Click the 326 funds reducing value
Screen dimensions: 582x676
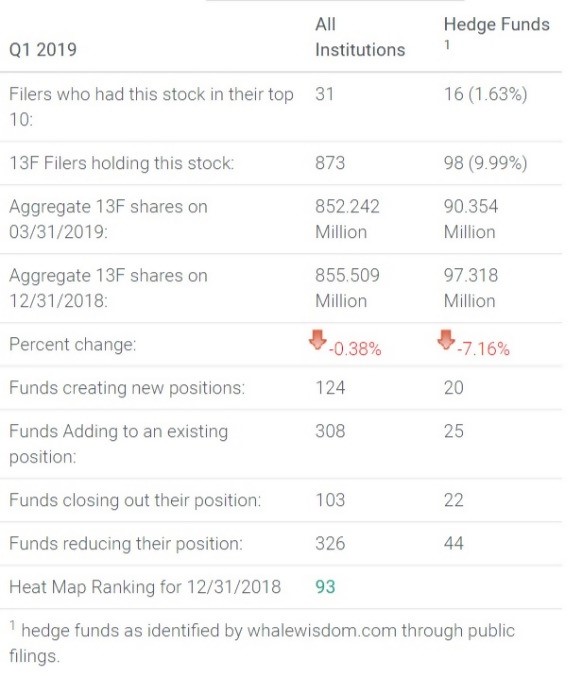[x=330, y=543]
